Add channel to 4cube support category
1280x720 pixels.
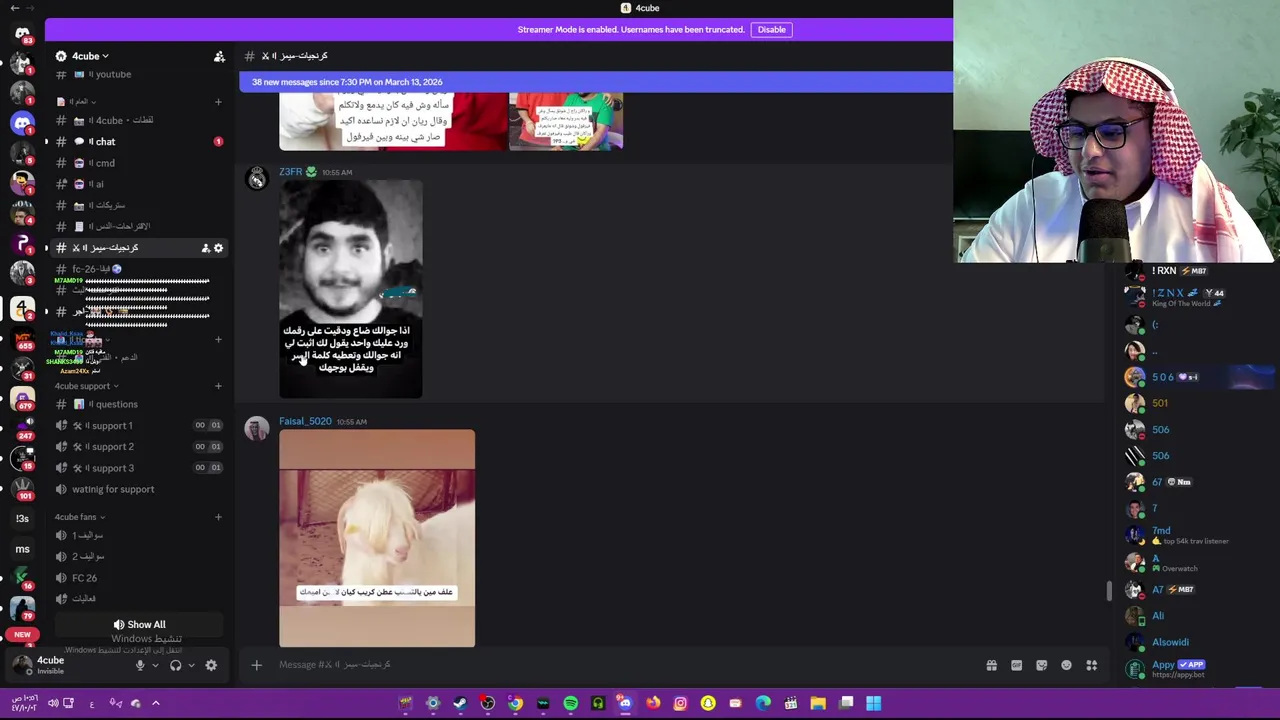(218, 386)
